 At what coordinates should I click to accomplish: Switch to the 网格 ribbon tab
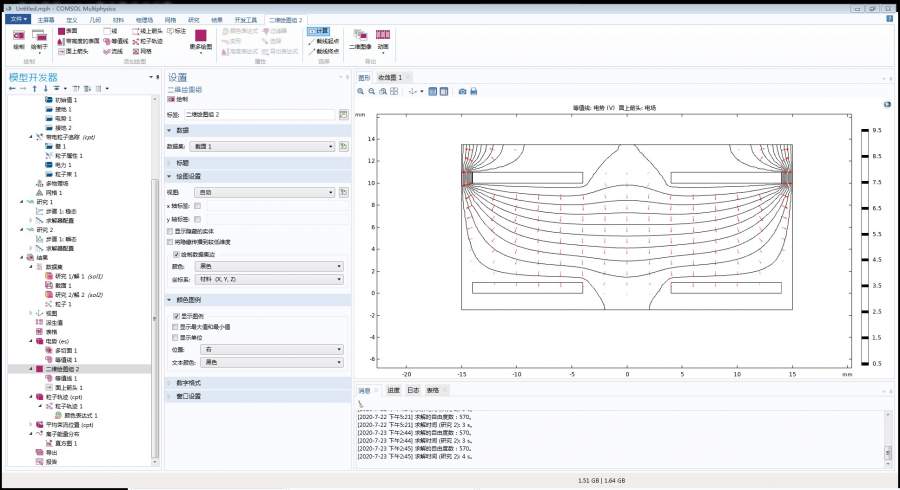[x=171, y=19]
